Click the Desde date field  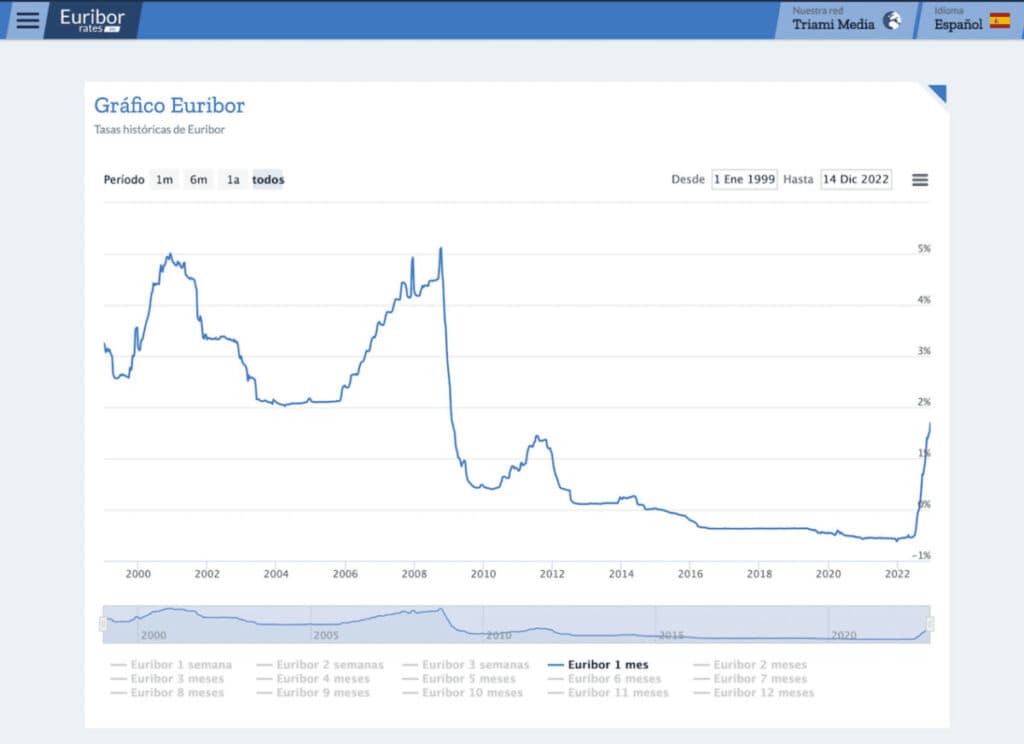click(744, 179)
